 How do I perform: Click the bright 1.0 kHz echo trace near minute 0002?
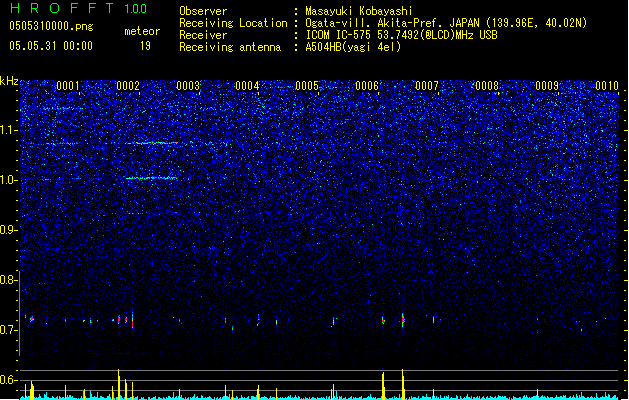pos(151,178)
